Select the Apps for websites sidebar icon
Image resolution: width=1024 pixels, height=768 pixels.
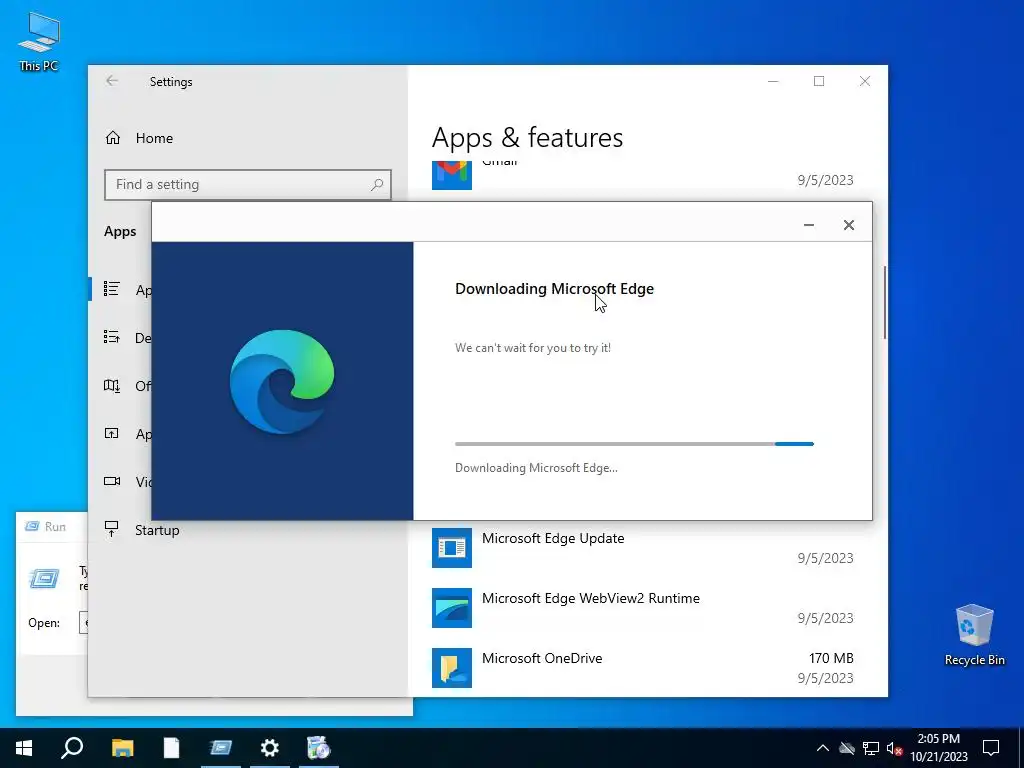tap(112, 434)
